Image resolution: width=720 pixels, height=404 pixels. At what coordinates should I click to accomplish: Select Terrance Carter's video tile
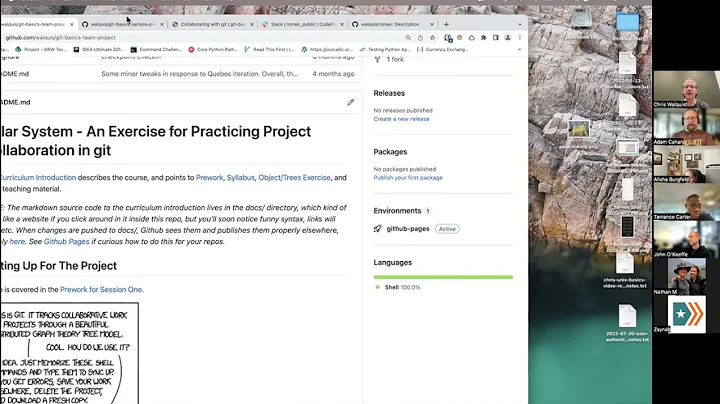[x=686, y=202]
